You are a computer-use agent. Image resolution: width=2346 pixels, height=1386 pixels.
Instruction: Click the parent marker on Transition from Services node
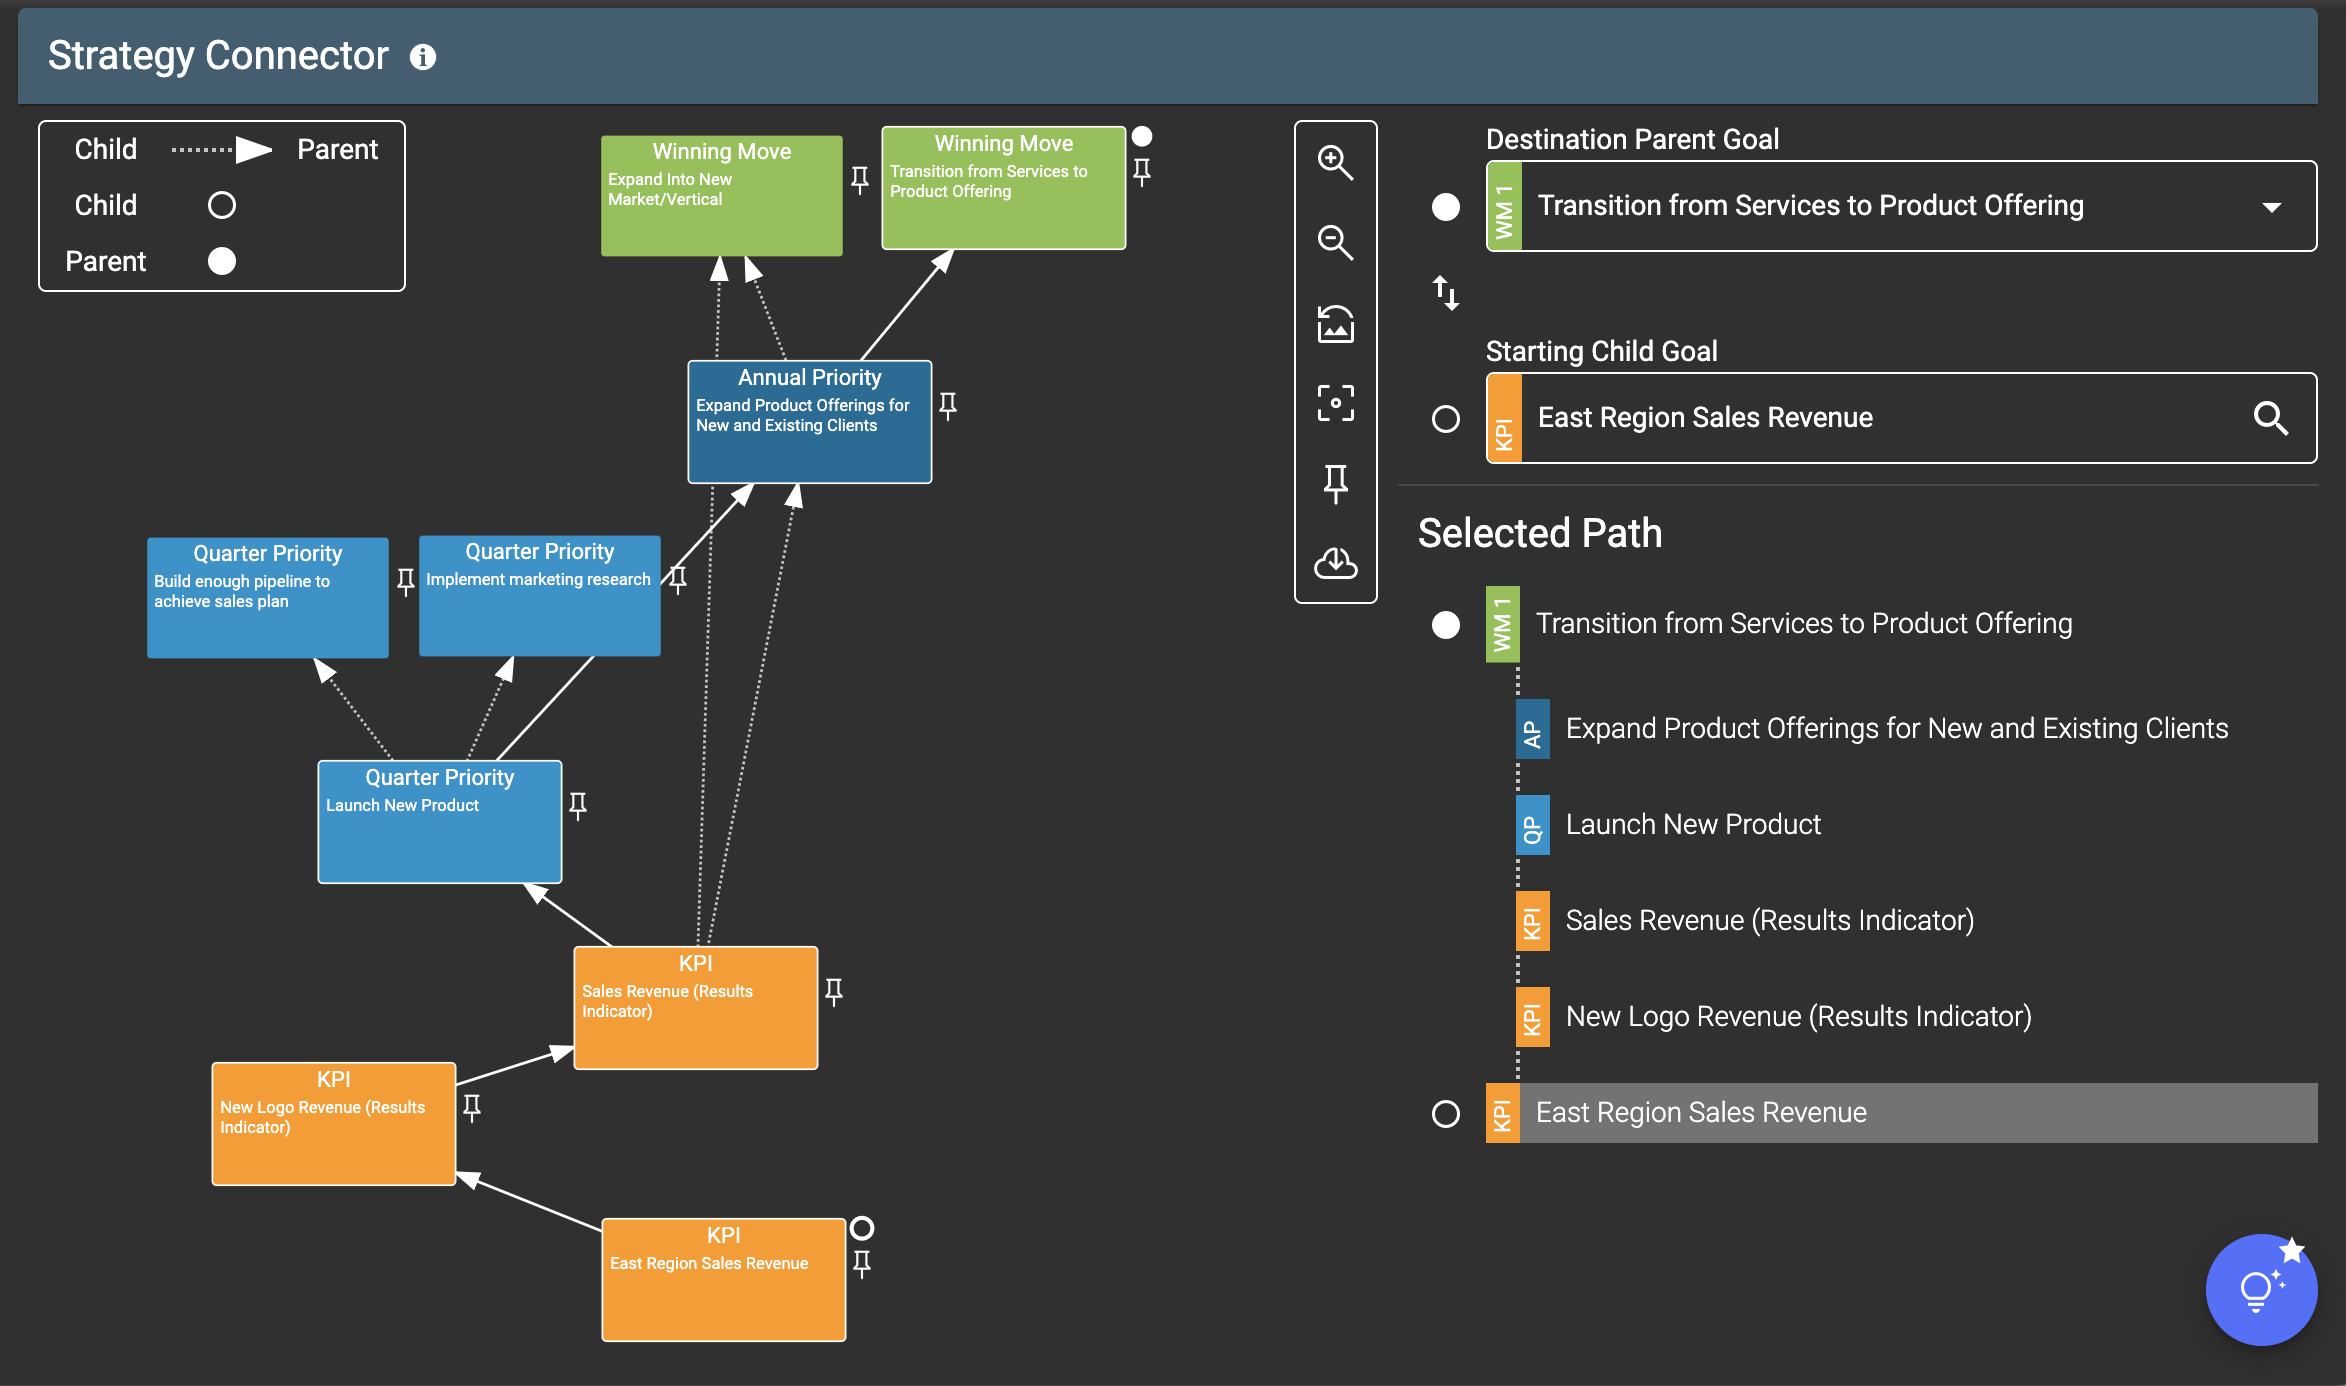[x=1142, y=136]
